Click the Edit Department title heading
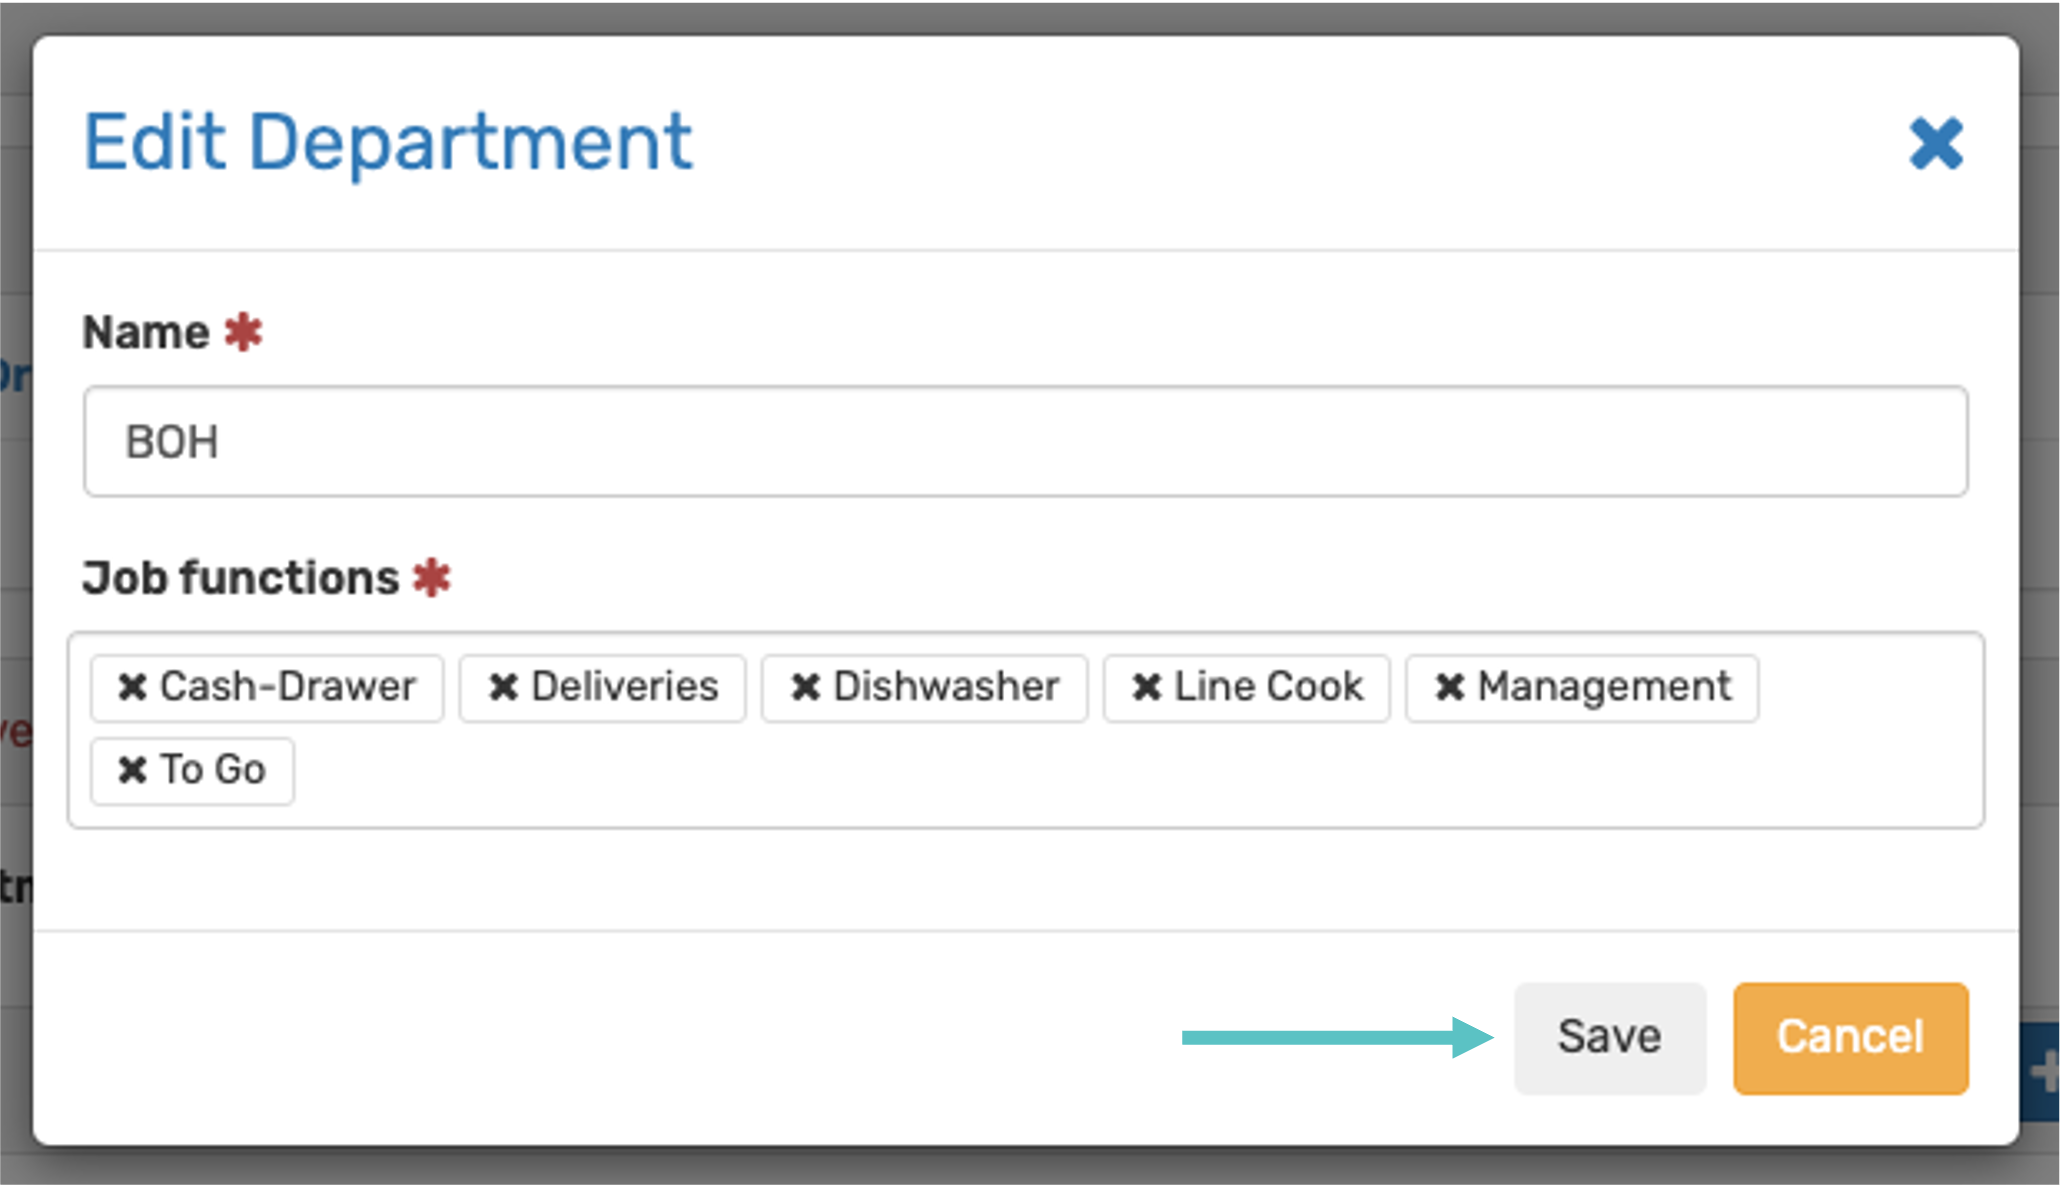2062x1187 pixels. [387, 142]
